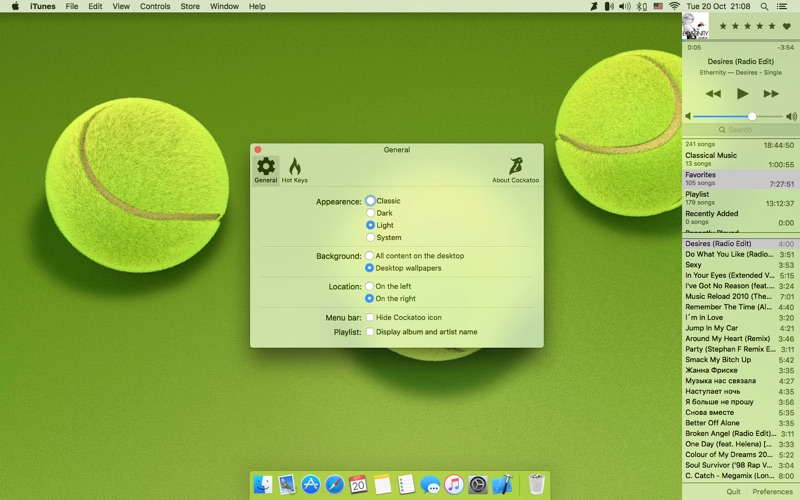Open Preview from the Dock
Image resolution: width=800 pixels, height=500 pixels.
pyautogui.click(x=287, y=484)
